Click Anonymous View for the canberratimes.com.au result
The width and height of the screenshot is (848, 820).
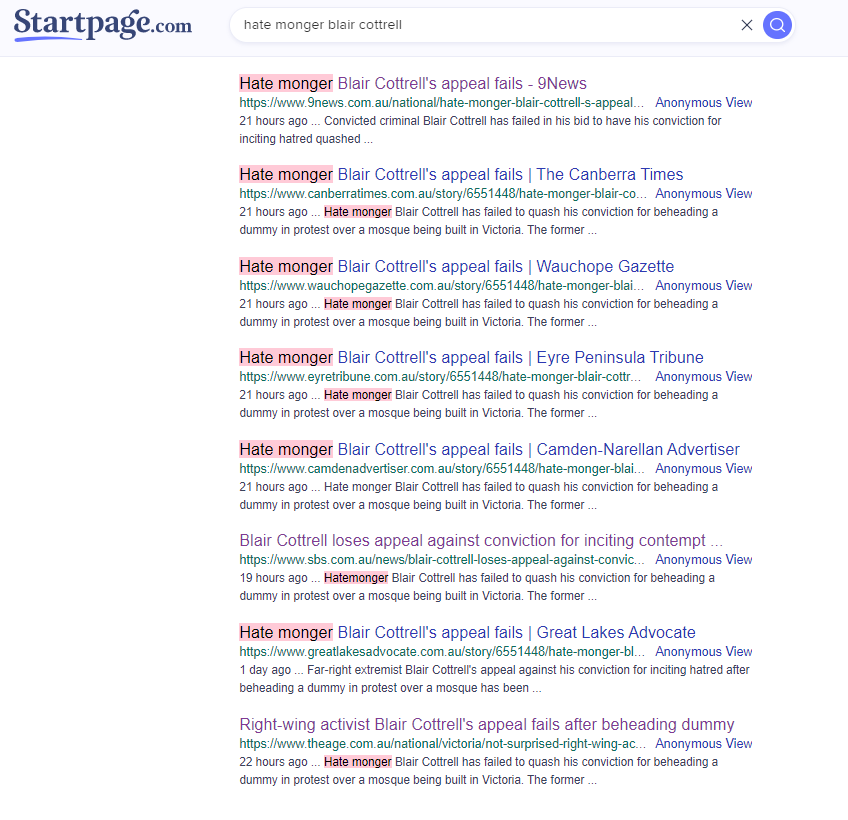tap(704, 193)
